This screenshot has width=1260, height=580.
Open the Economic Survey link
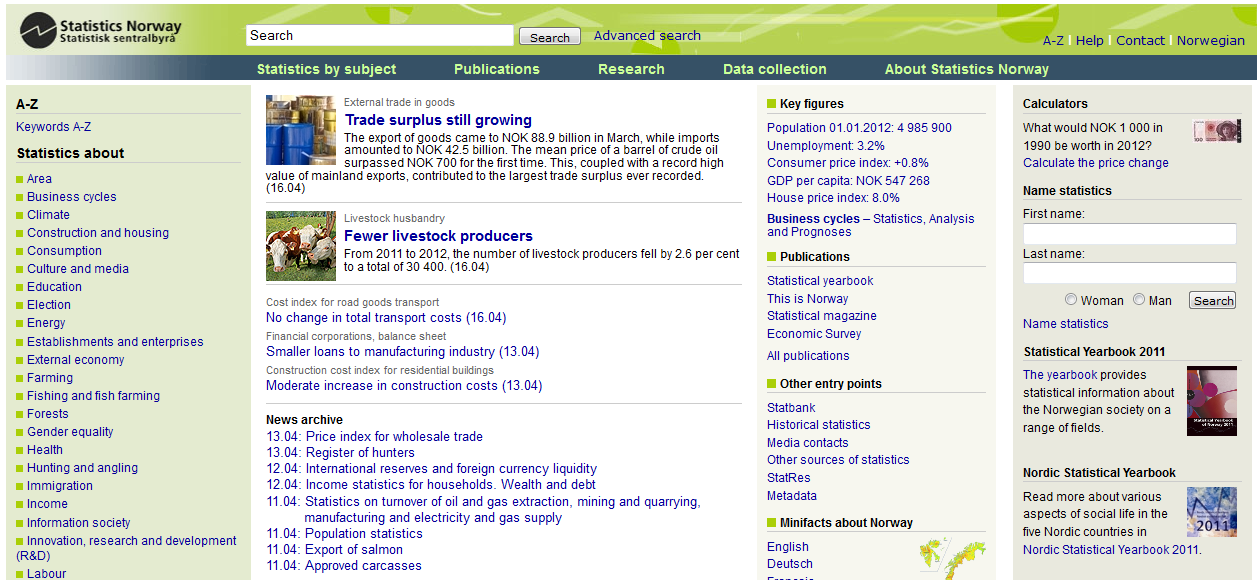click(814, 334)
